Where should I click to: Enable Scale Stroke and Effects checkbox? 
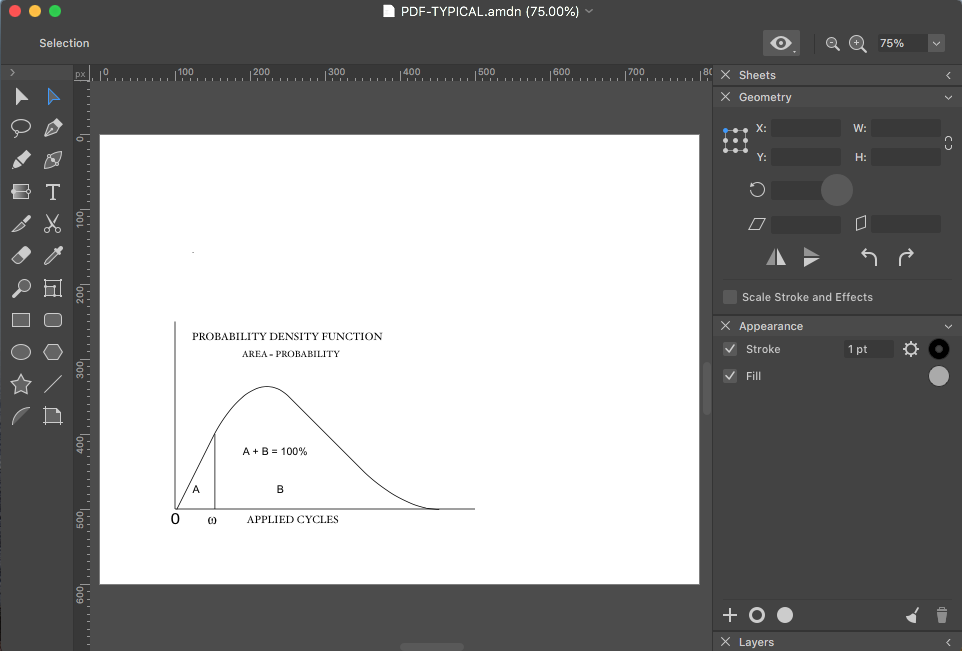point(730,297)
